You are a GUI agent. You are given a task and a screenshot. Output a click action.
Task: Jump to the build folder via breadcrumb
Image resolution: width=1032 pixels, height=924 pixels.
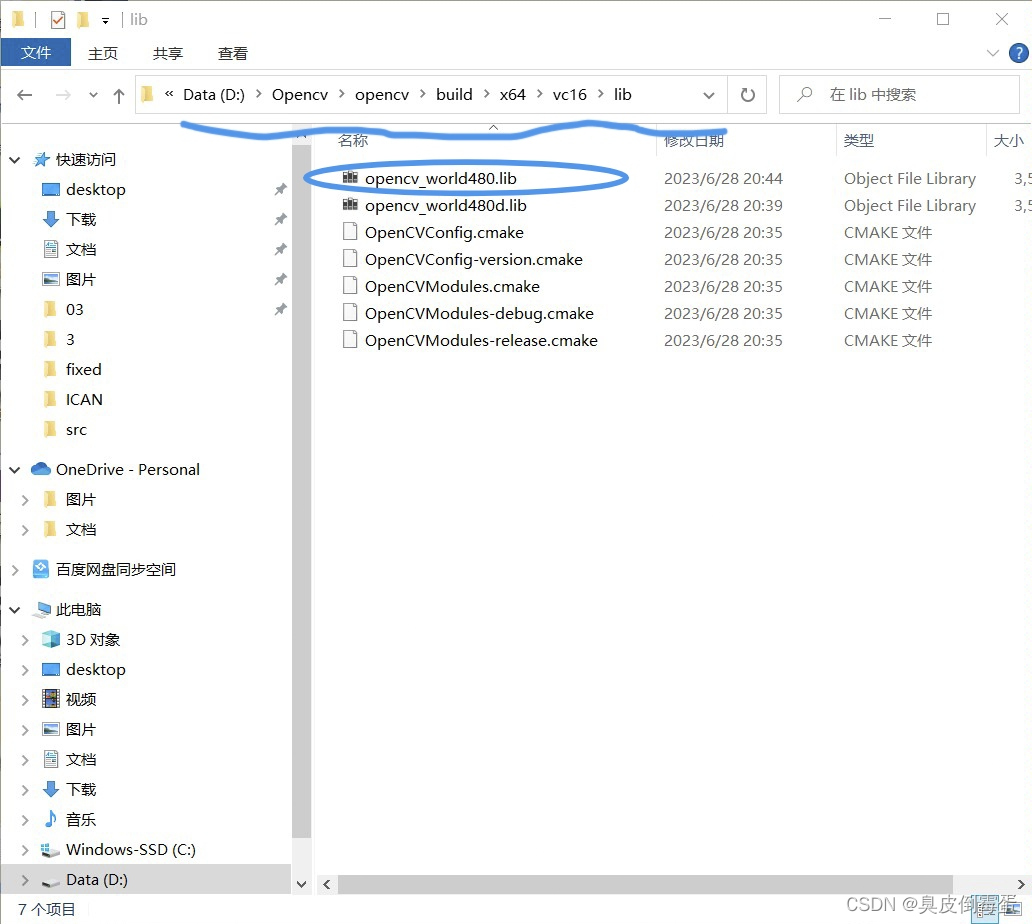(x=454, y=93)
